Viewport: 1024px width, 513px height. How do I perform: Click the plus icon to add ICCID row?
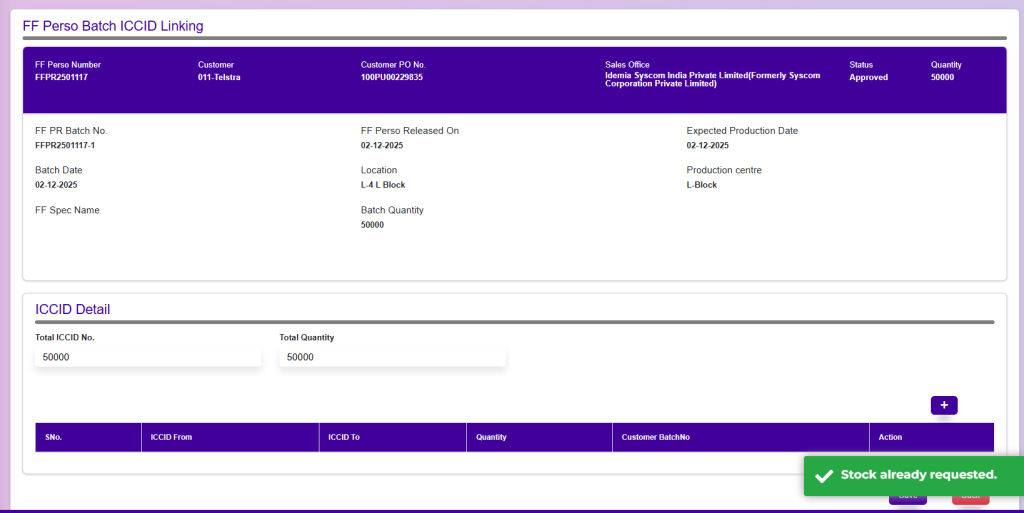tap(944, 405)
